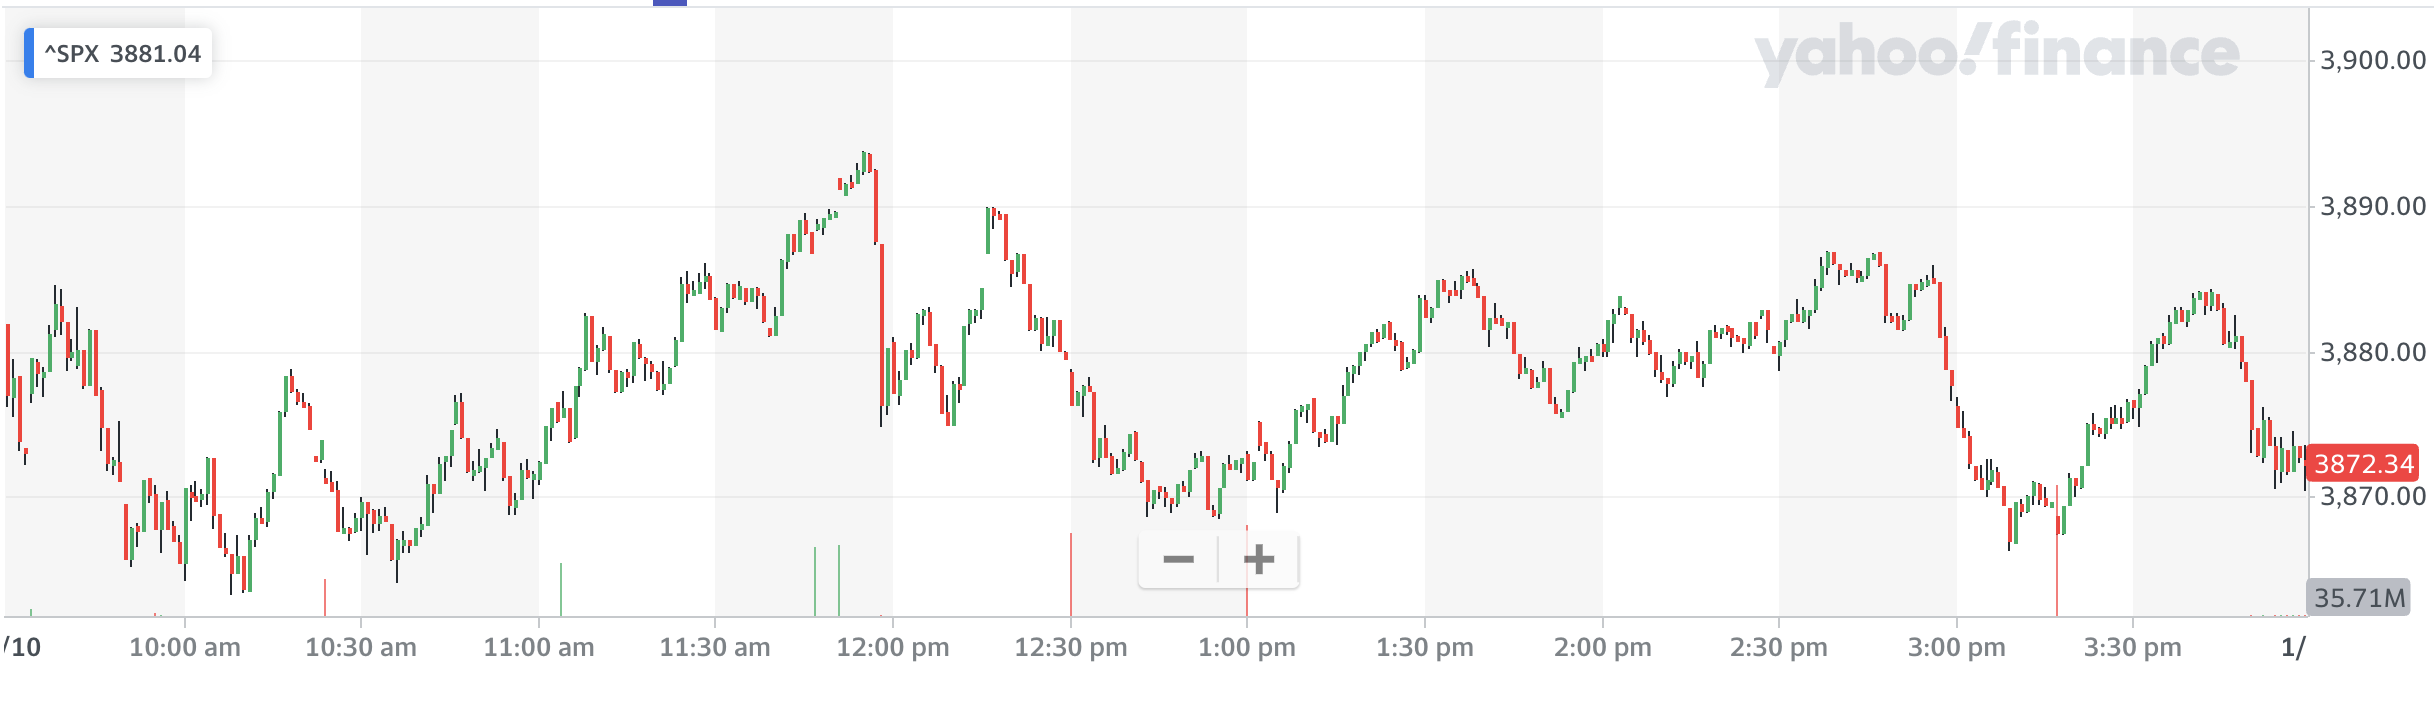The image size is (2434, 702).
Task: Select the ^SPX 3881.04 legend label
Action: (x=123, y=54)
